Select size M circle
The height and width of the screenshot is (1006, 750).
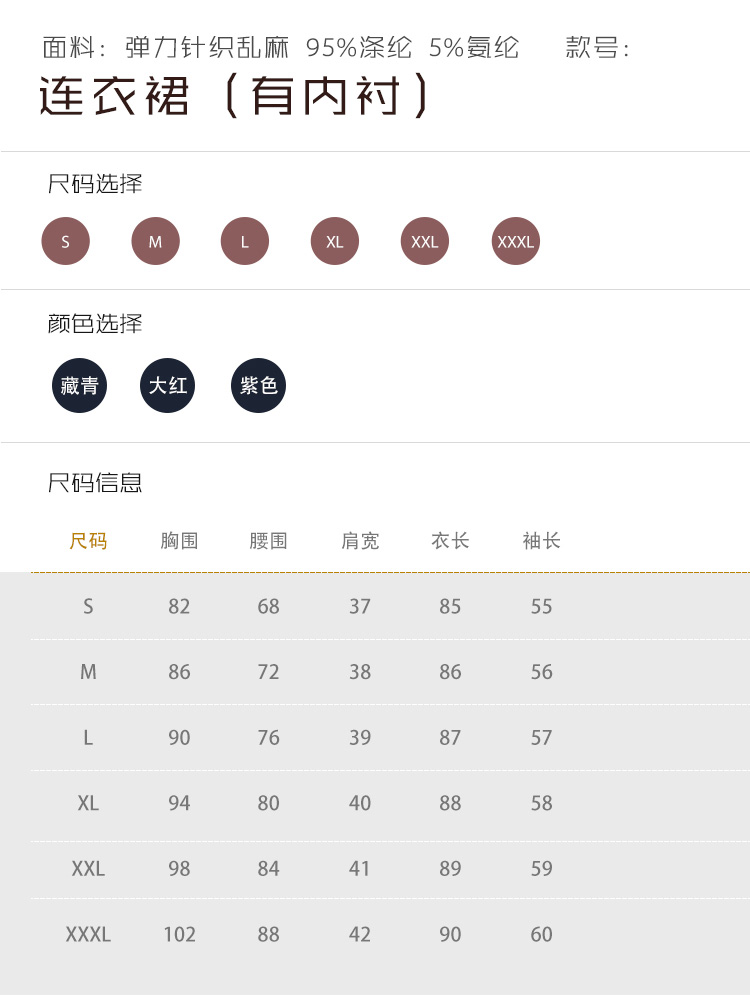pos(155,241)
